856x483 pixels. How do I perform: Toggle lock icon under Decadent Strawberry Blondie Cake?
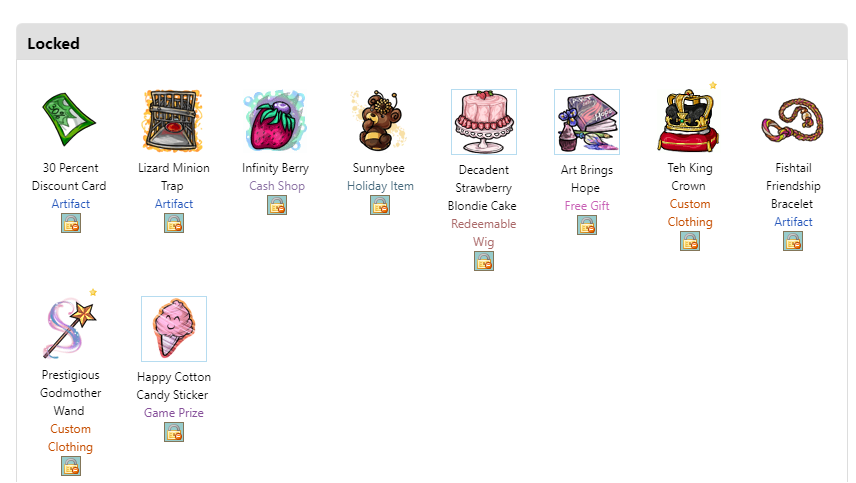click(x=484, y=261)
